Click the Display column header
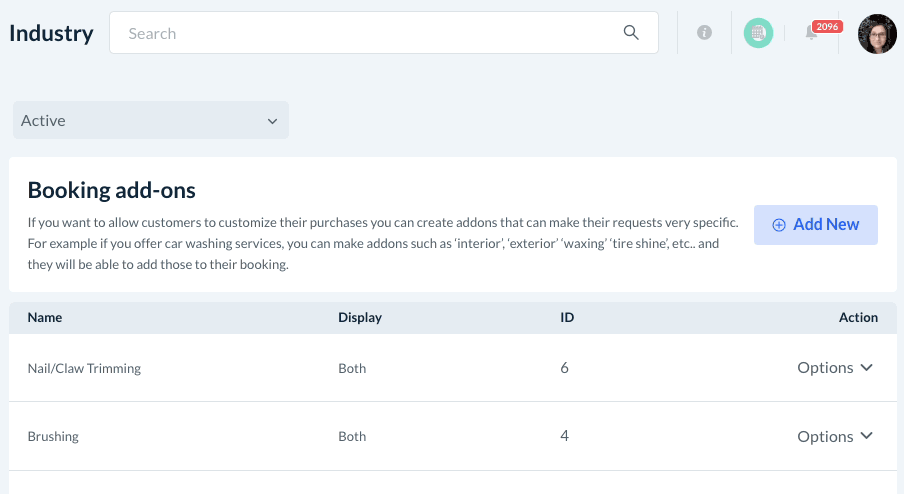This screenshot has width=904, height=494. (x=360, y=318)
